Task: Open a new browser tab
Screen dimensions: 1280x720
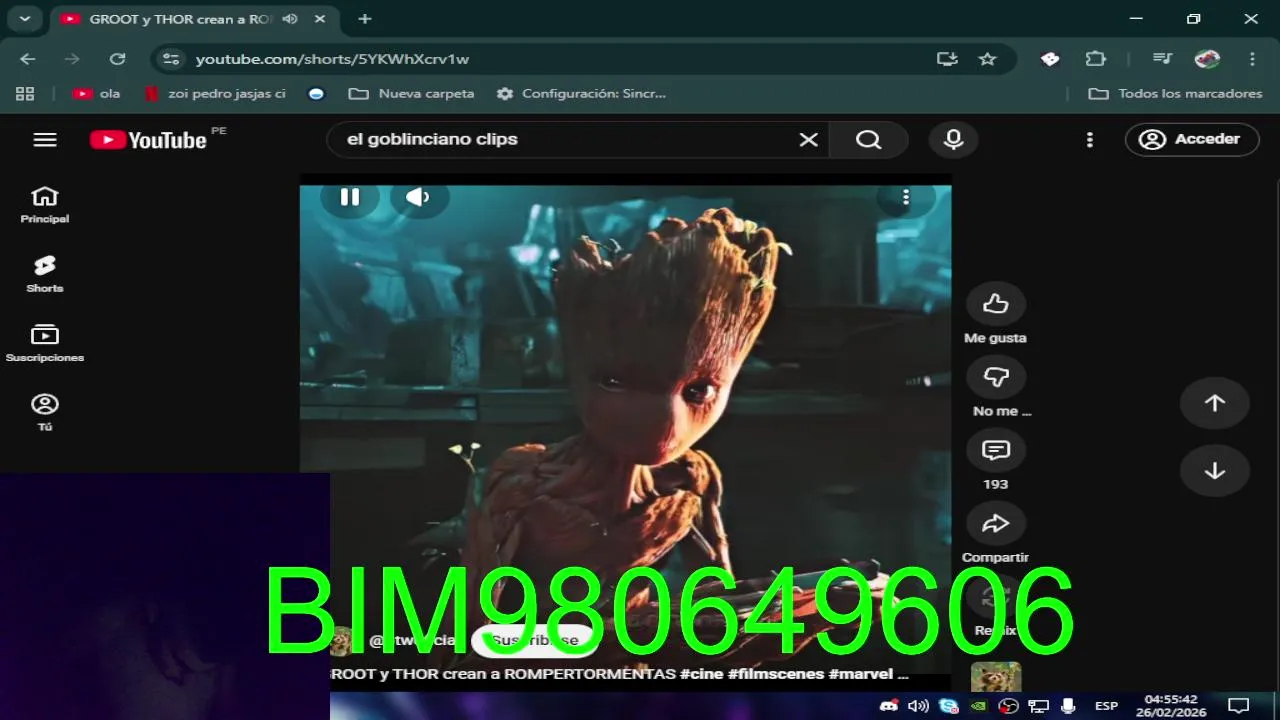Action: [x=365, y=19]
